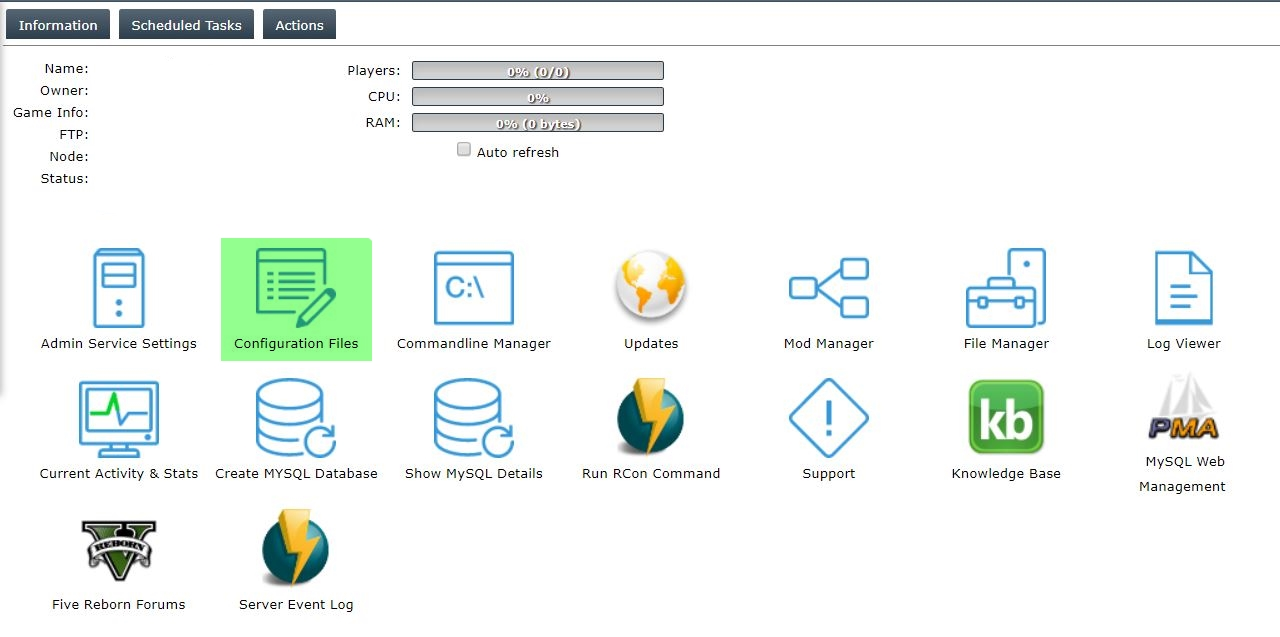Open the Log Viewer

pyautogui.click(x=1183, y=289)
